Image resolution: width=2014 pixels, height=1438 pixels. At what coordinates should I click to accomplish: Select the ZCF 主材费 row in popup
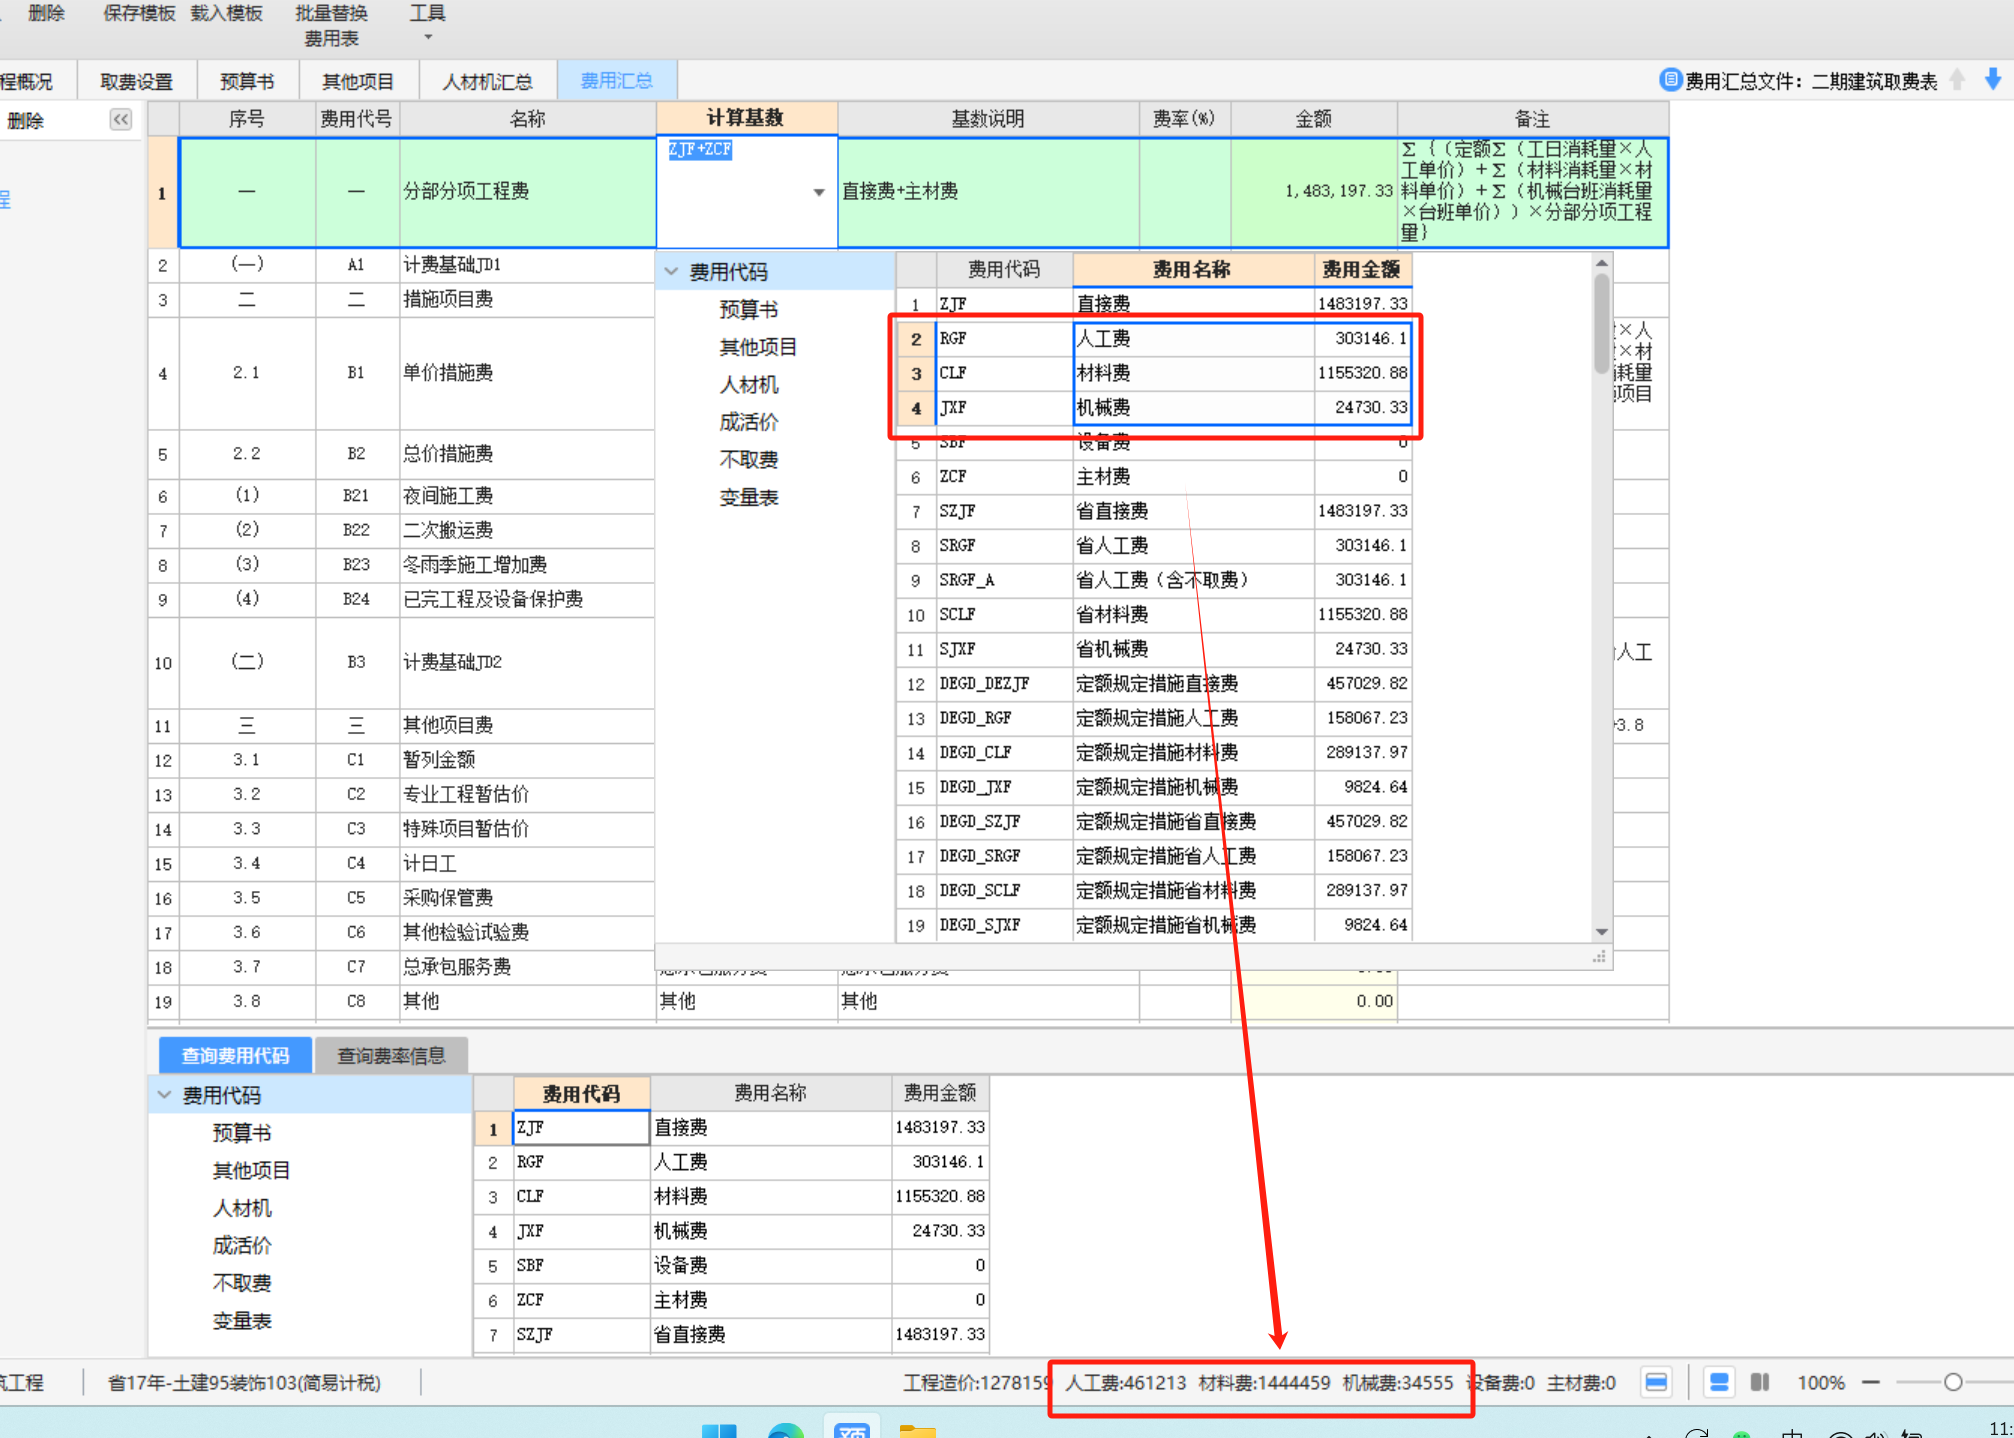(1154, 477)
